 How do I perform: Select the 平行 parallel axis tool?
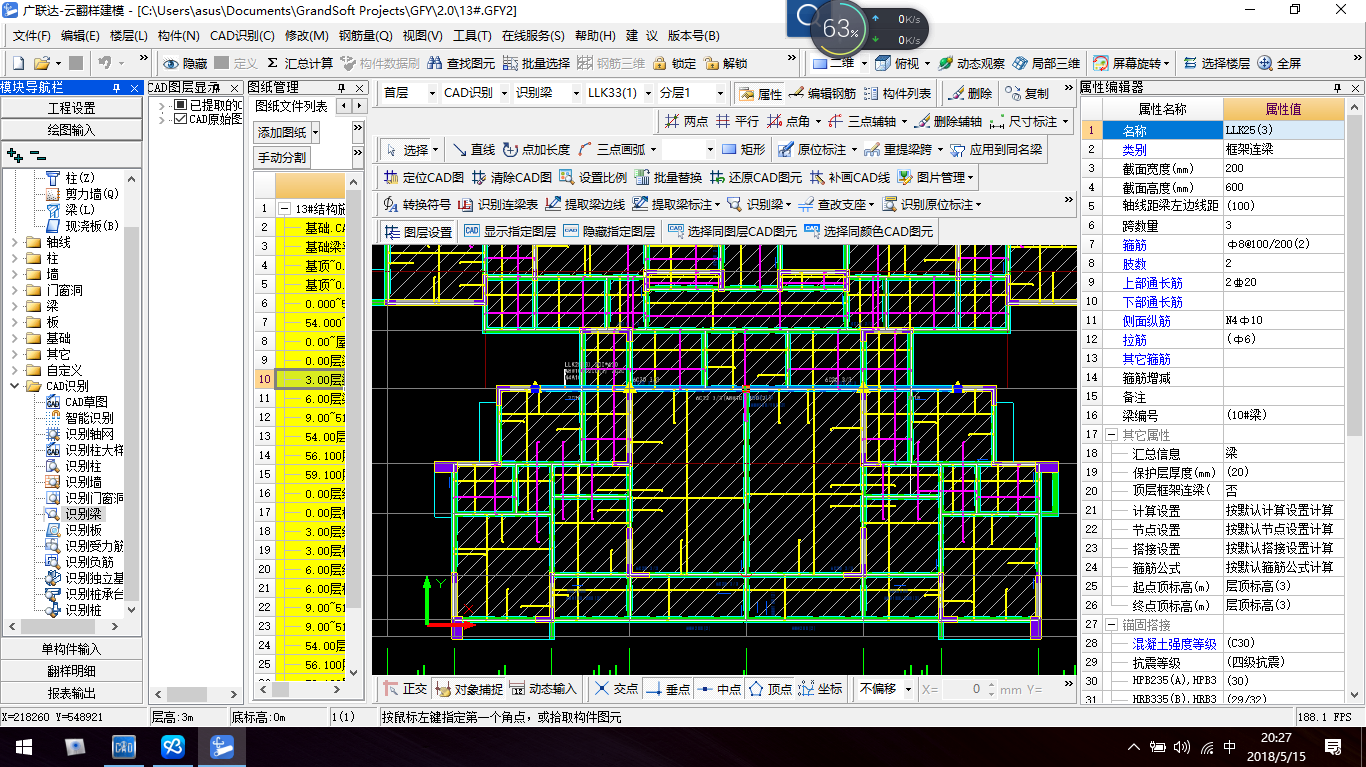coord(738,122)
